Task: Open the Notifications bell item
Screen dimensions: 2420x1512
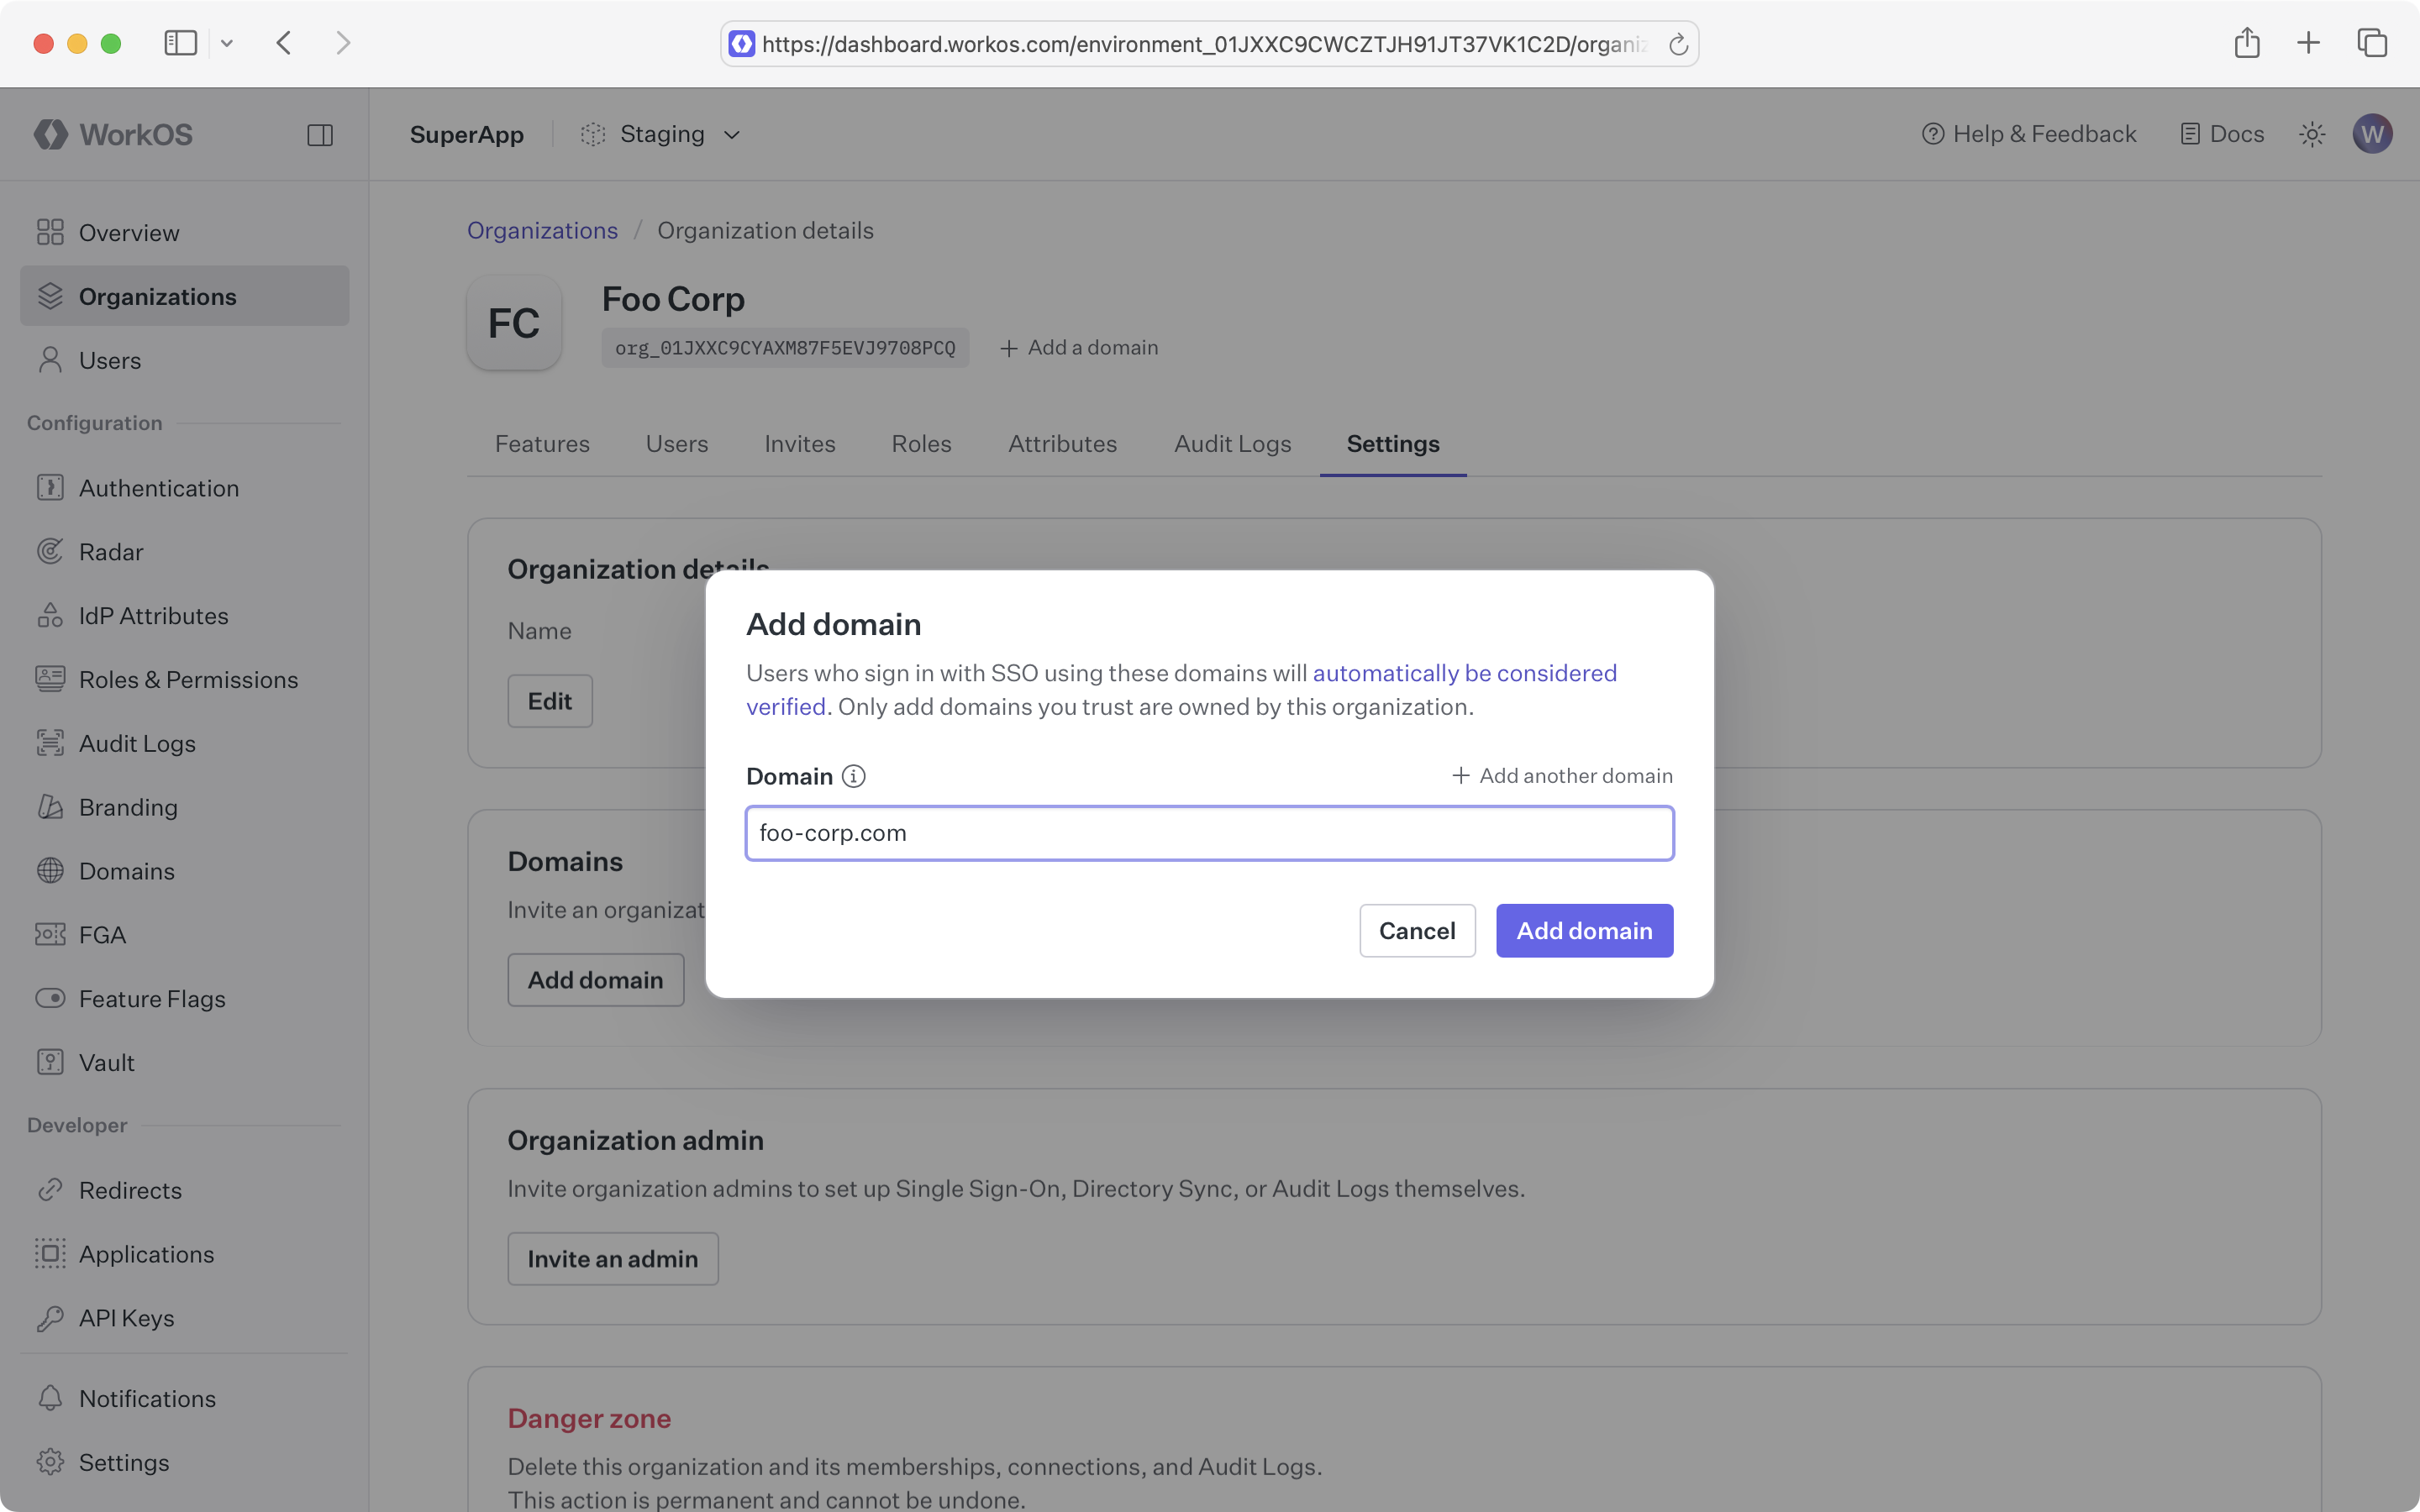Action: point(147,1398)
